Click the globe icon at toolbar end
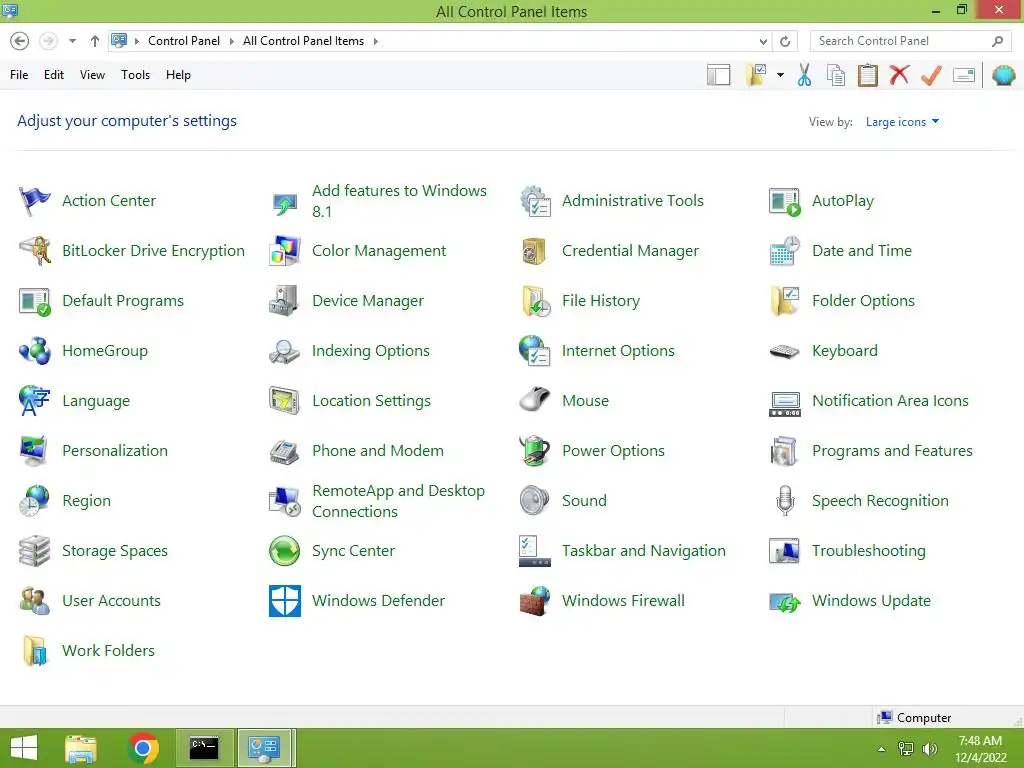 pyautogui.click(x=1003, y=75)
